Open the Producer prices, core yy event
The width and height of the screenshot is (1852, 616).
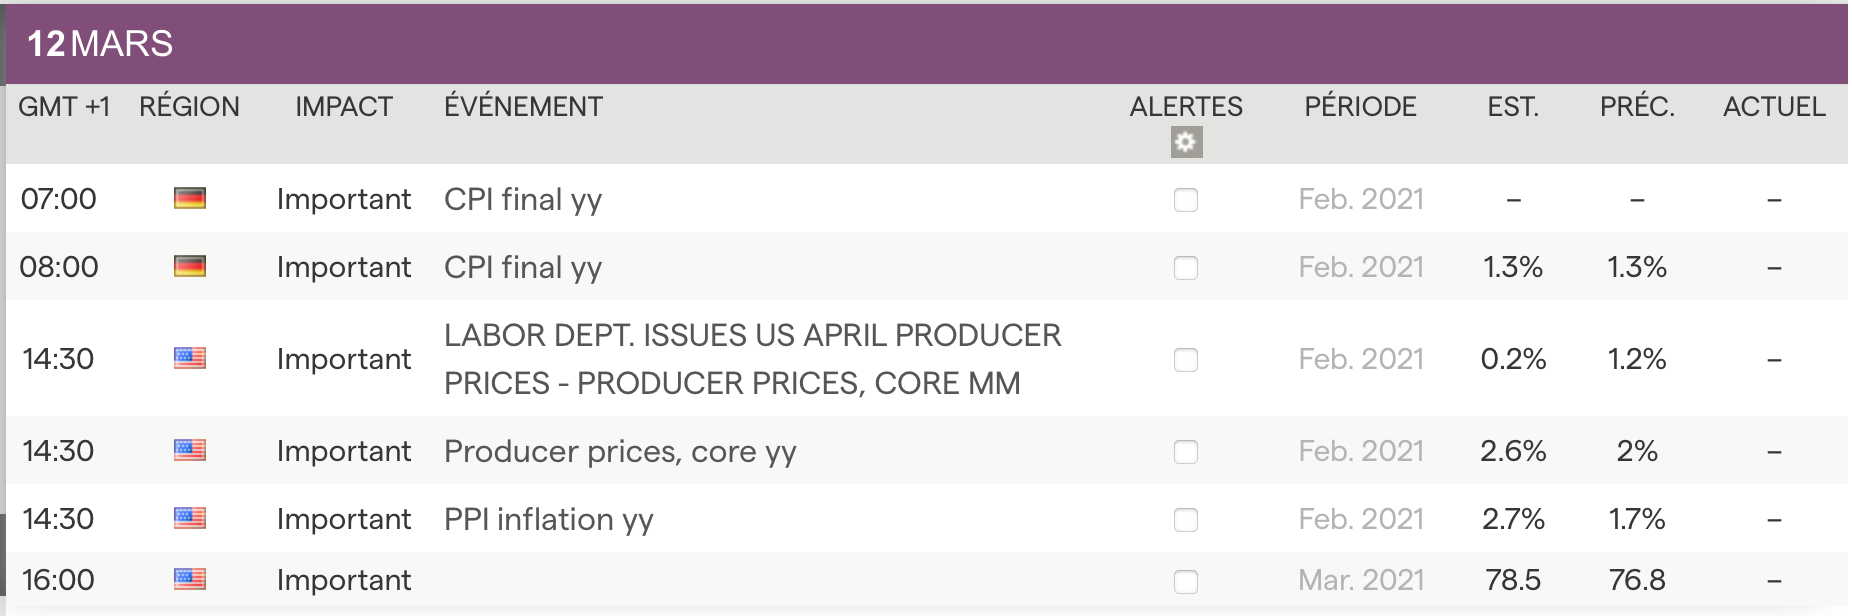point(620,452)
